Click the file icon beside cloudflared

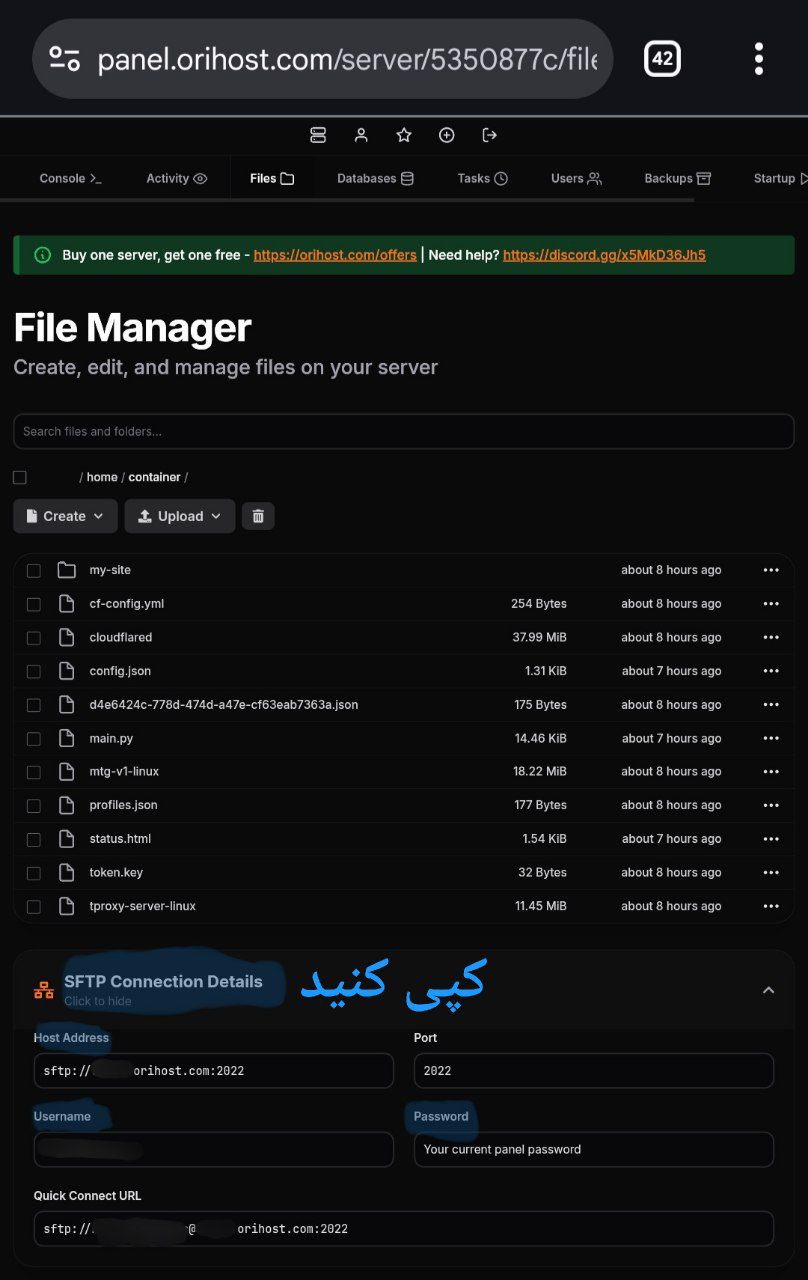pyautogui.click(x=67, y=637)
